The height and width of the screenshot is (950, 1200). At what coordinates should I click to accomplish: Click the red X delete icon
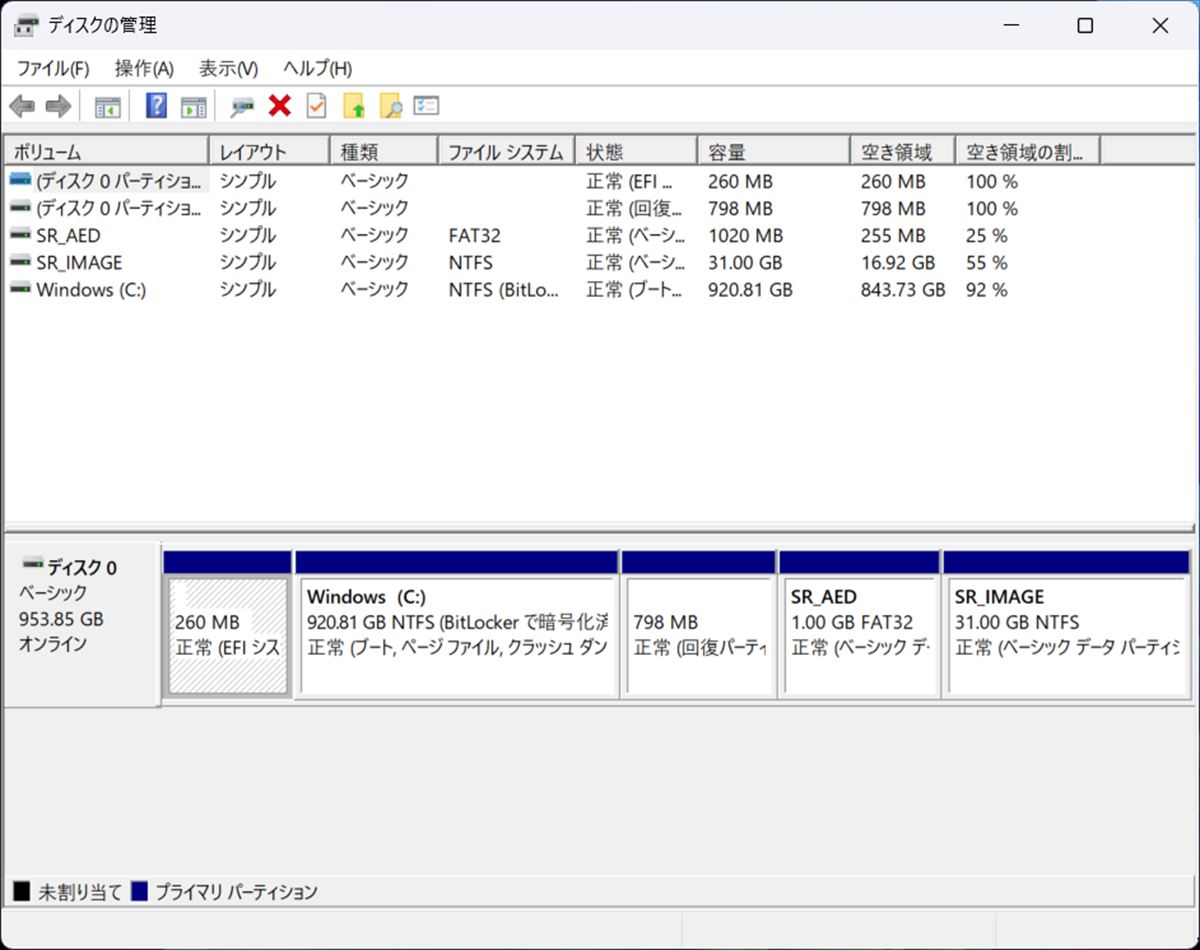(x=280, y=106)
